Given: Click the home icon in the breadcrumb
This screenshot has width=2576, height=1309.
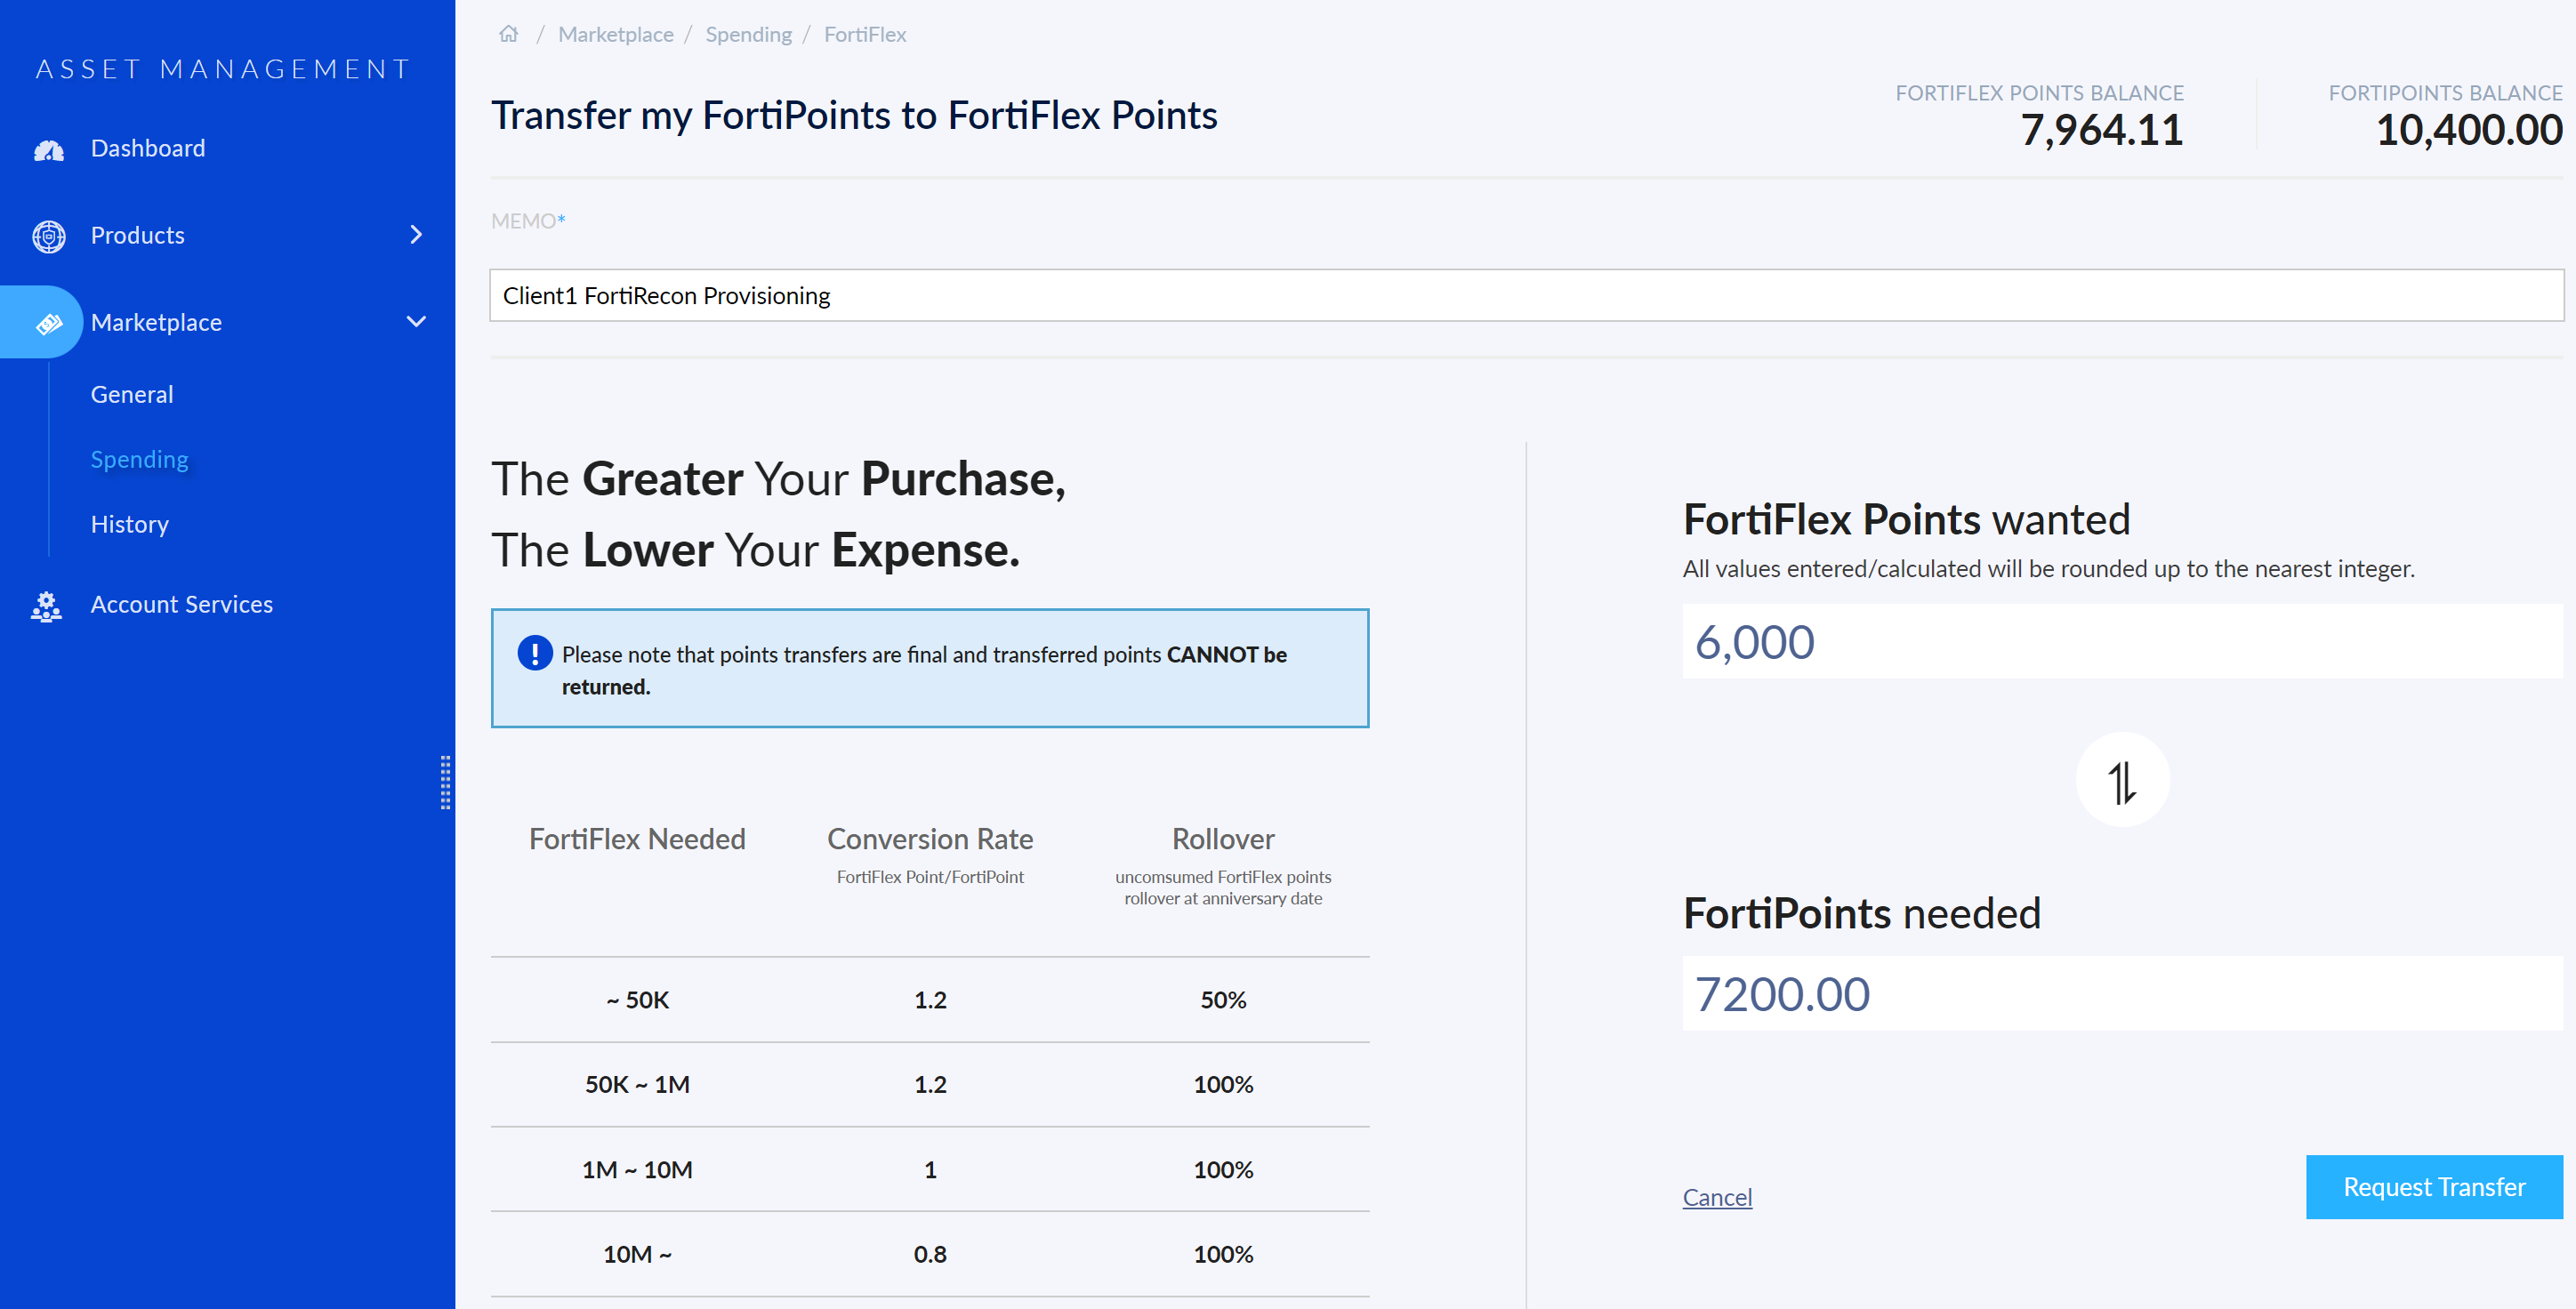Looking at the screenshot, I should pos(509,33).
